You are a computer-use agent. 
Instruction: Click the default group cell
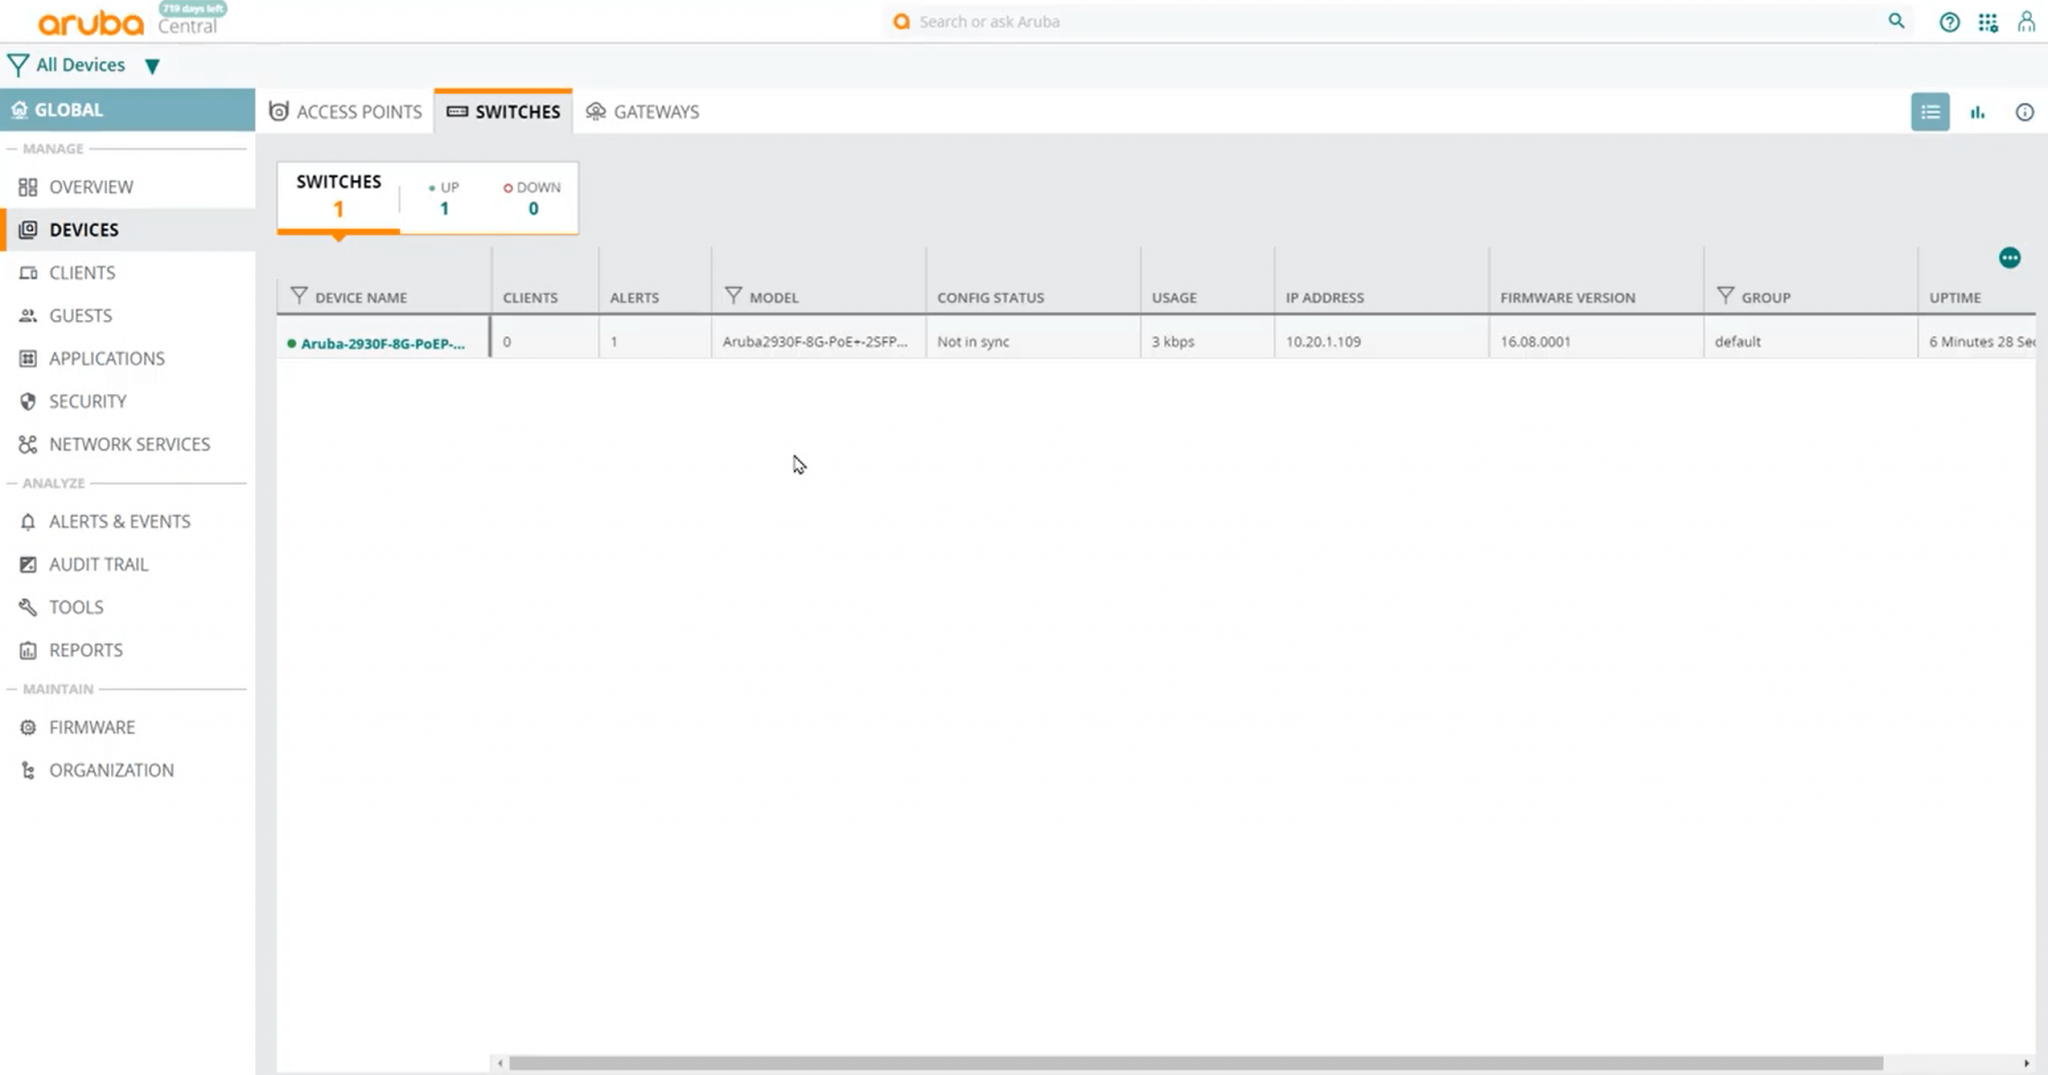[1810, 341]
